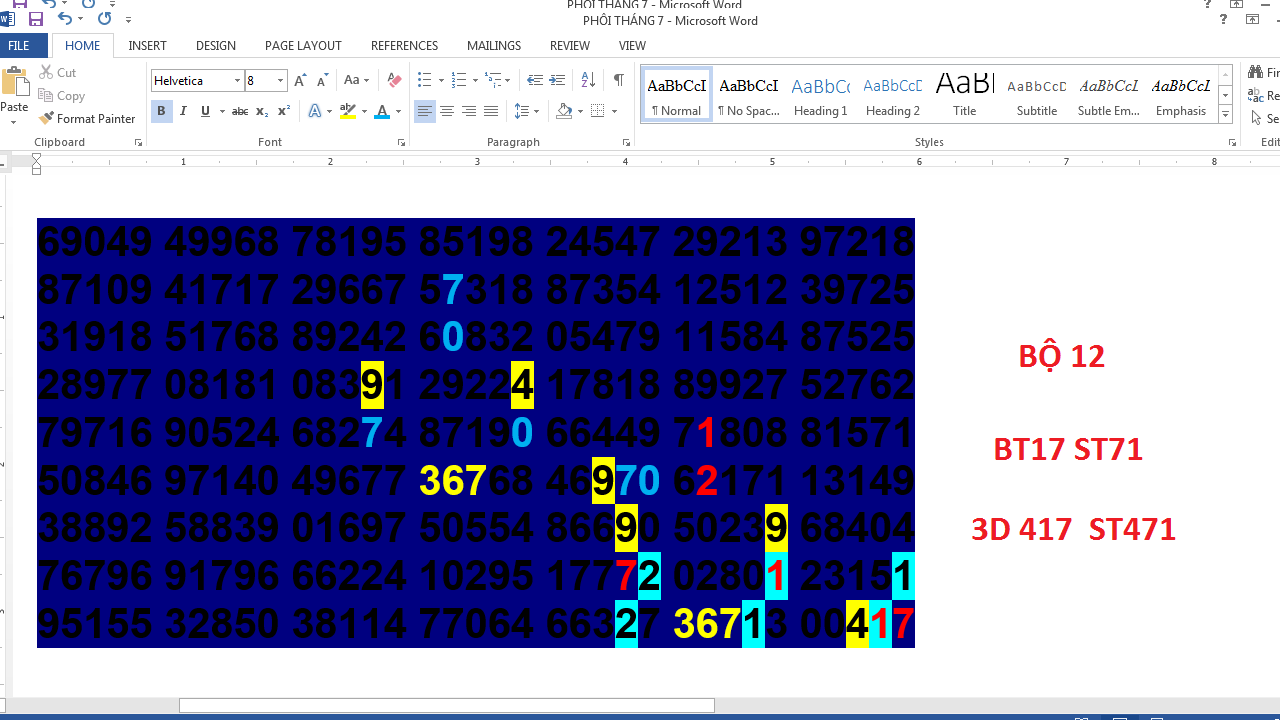Click the Save icon in quick access toolbar
Image resolution: width=1280 pixels, height=720 pixels.
coord(36,18)
